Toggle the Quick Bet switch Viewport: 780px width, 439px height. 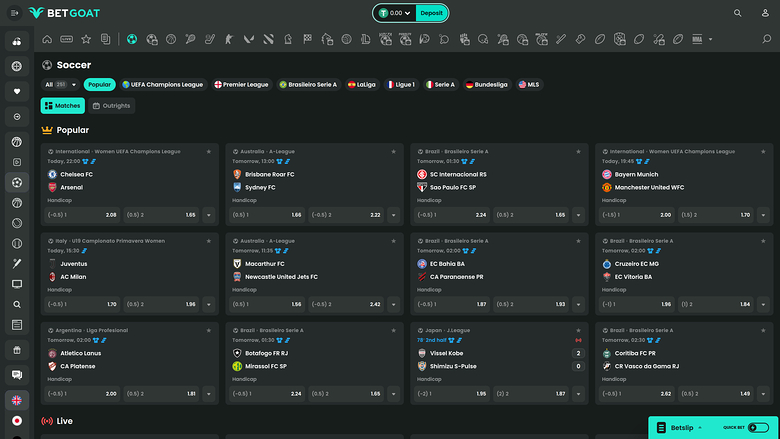tap(759, 428)
